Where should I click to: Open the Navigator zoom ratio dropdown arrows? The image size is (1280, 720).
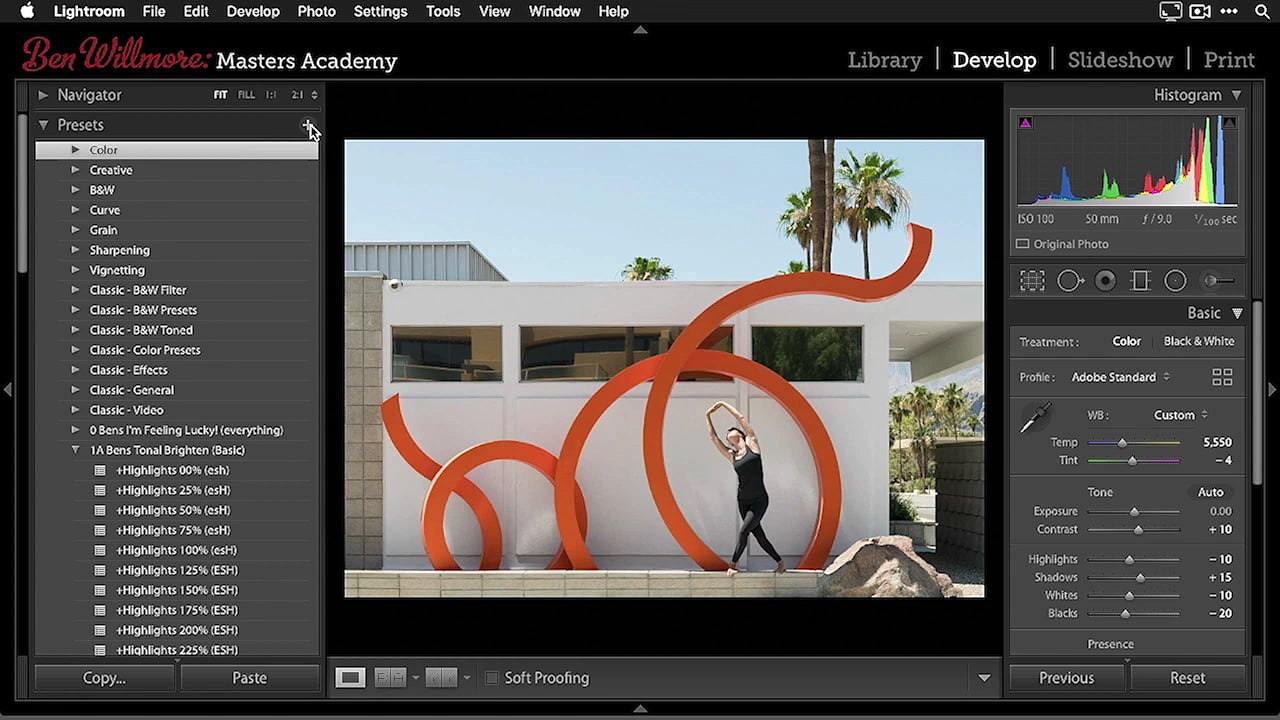[314, 95]
